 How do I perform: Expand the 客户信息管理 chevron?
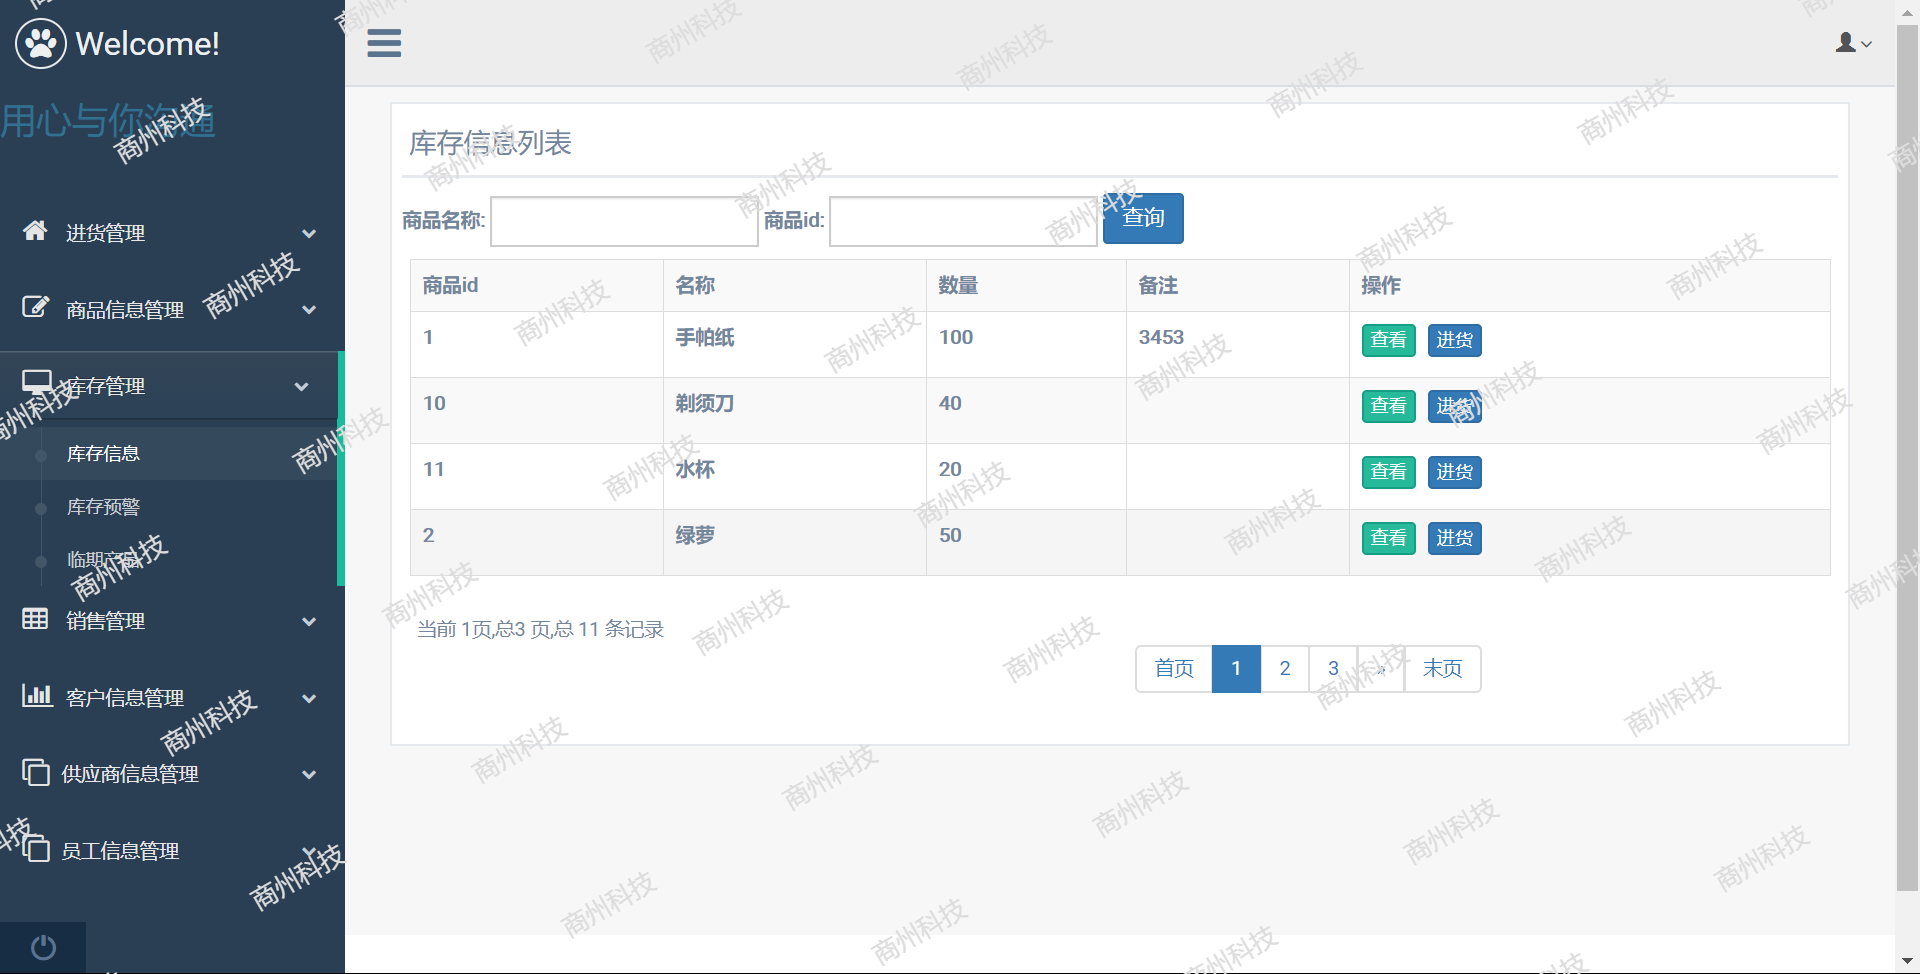pyautogui.click(x=309, y=699)
